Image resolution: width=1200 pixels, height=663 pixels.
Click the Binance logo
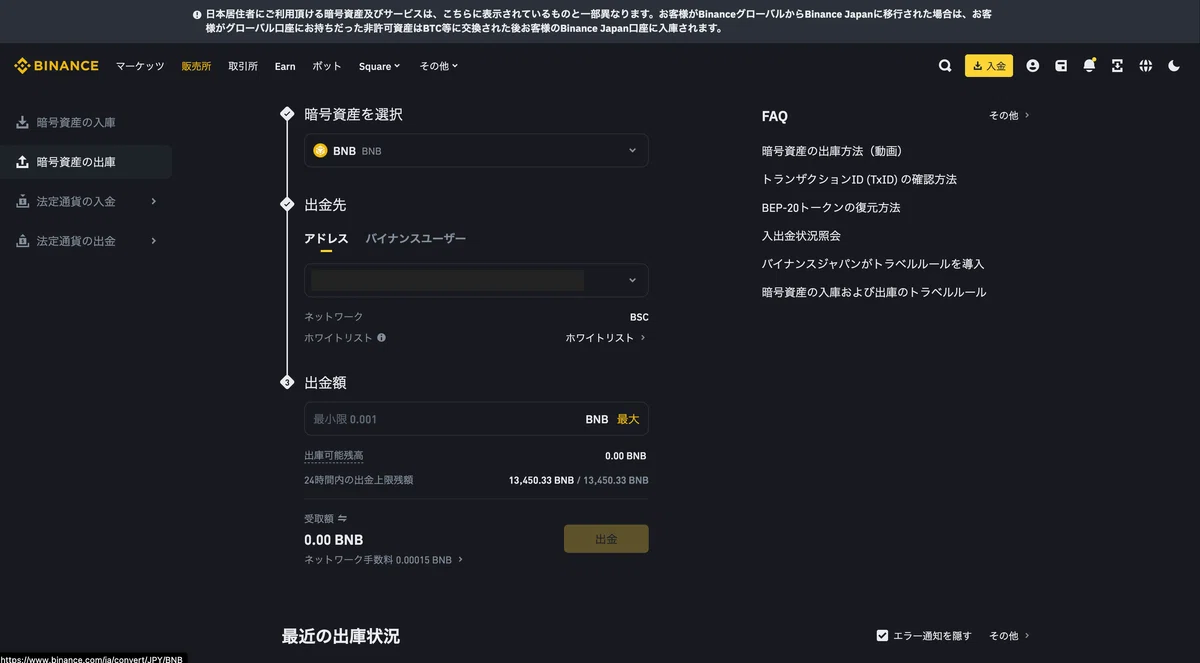(56, 66)
